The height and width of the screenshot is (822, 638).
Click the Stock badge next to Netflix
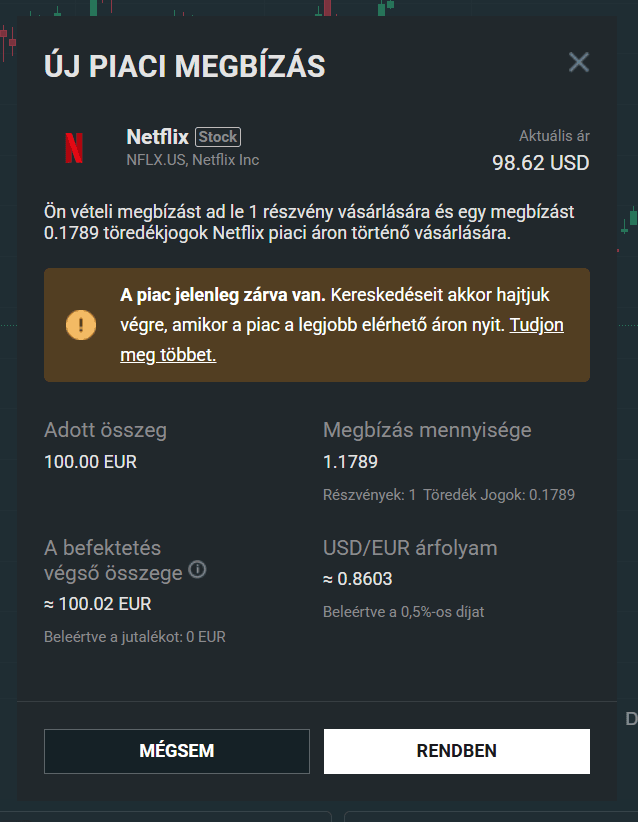pos(218,137)
